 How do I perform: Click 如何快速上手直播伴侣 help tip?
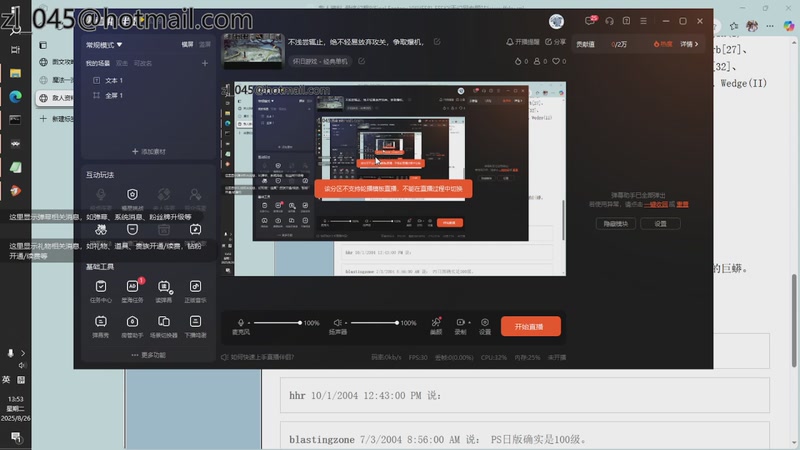pyautogui.click(x=258, y=357)
